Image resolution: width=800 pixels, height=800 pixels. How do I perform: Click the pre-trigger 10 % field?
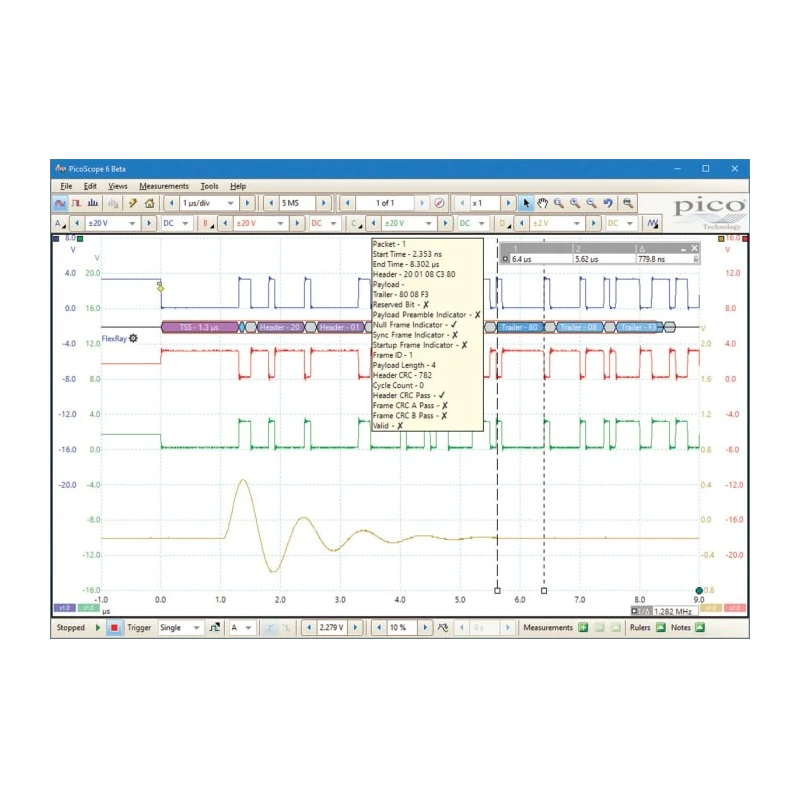(402, 628)
